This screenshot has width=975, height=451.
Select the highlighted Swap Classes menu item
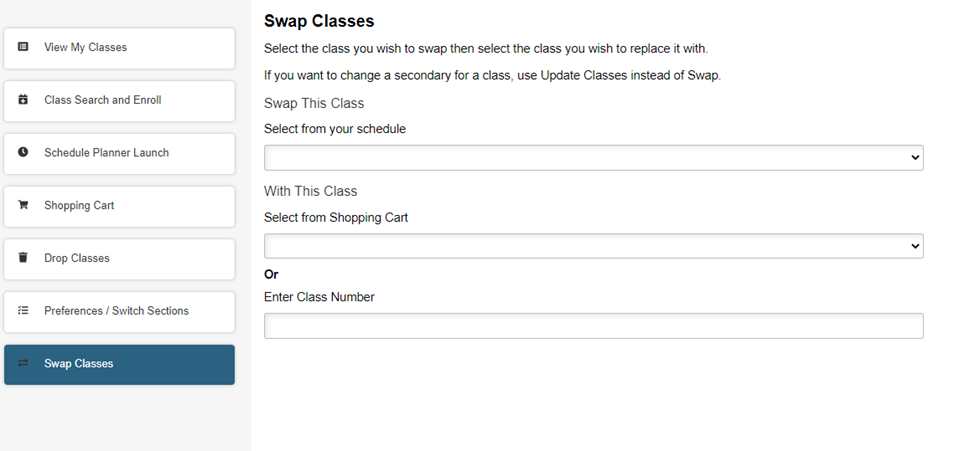119,364
